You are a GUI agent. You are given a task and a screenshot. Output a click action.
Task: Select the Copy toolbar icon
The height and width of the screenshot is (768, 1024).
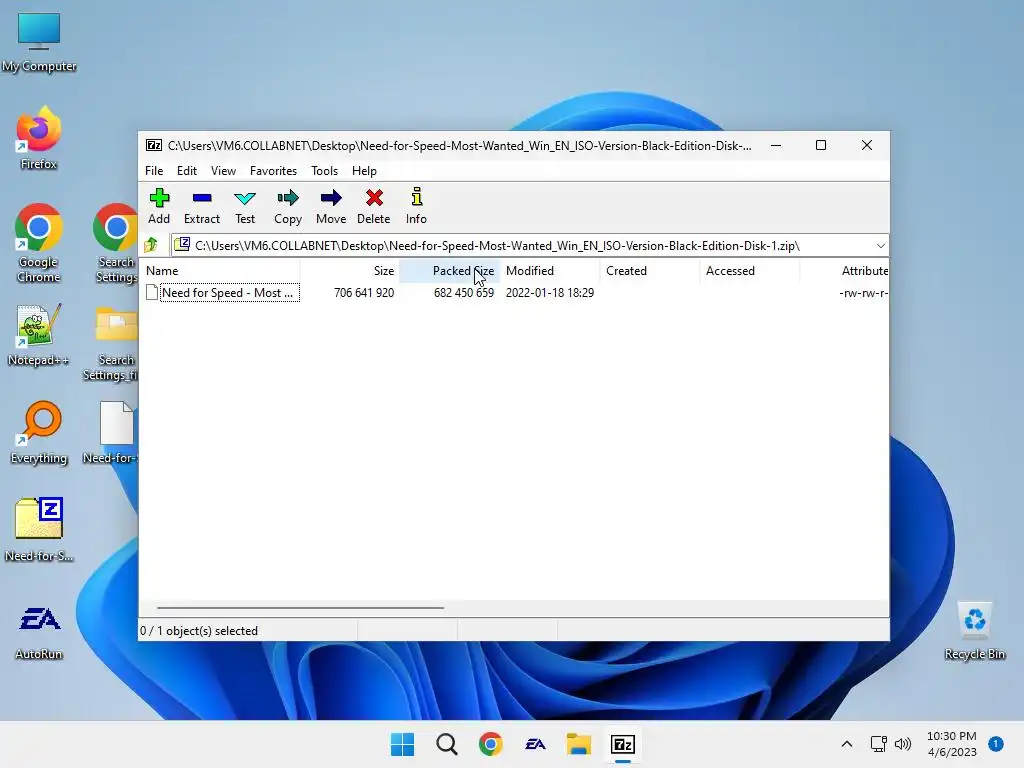288,206
